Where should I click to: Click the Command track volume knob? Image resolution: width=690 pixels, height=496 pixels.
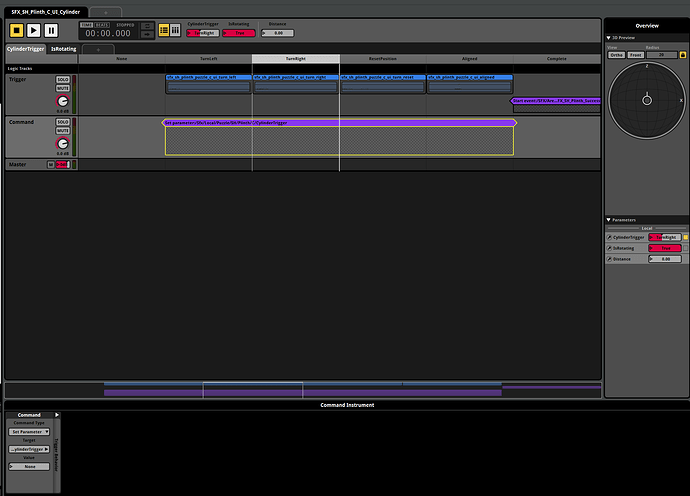click(x=62, y=143)
